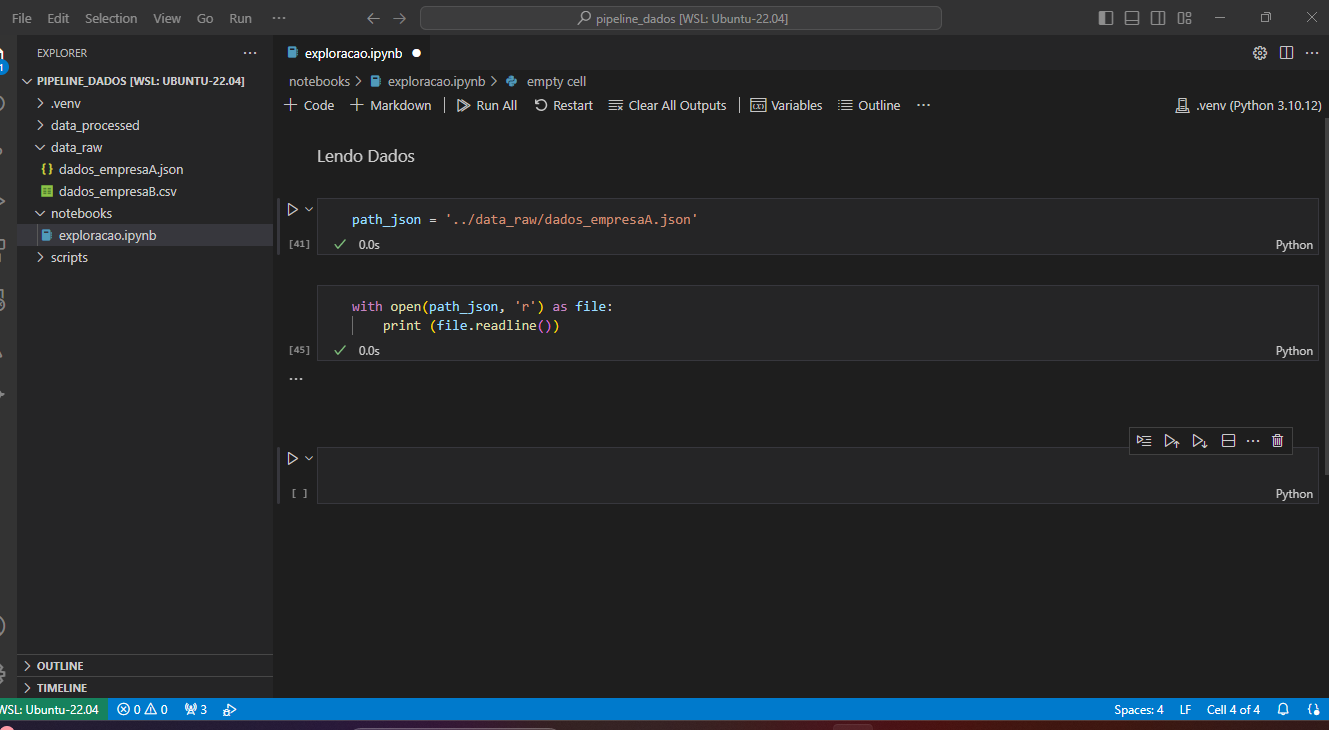This screenshot has width=1329, height=730.
Task: Open errors and warnings status item
Action: [142, 709]
